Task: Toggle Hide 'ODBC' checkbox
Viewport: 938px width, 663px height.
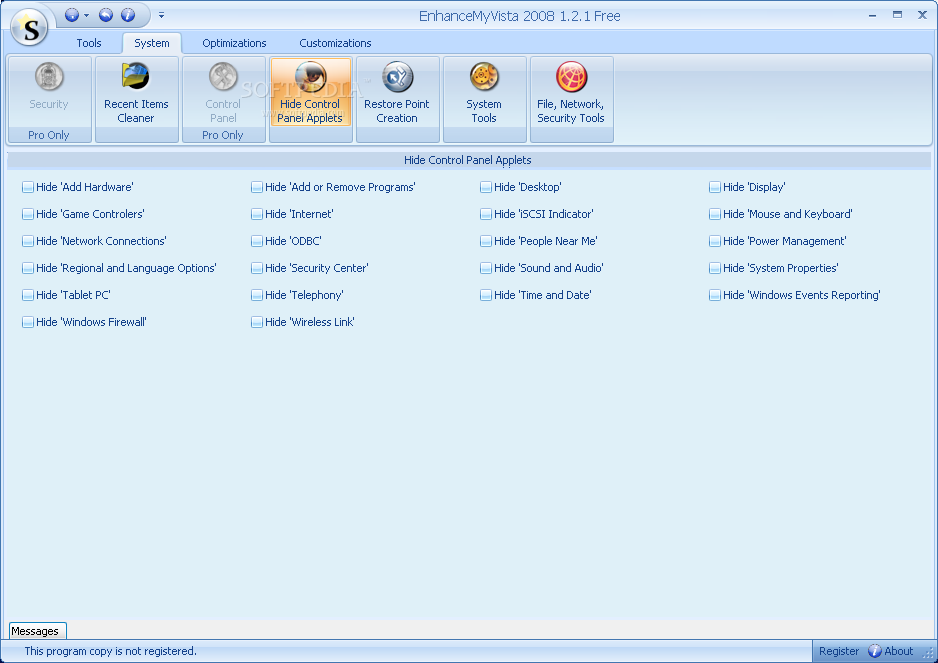Action: pyautogui.click(x=257, y=241)
